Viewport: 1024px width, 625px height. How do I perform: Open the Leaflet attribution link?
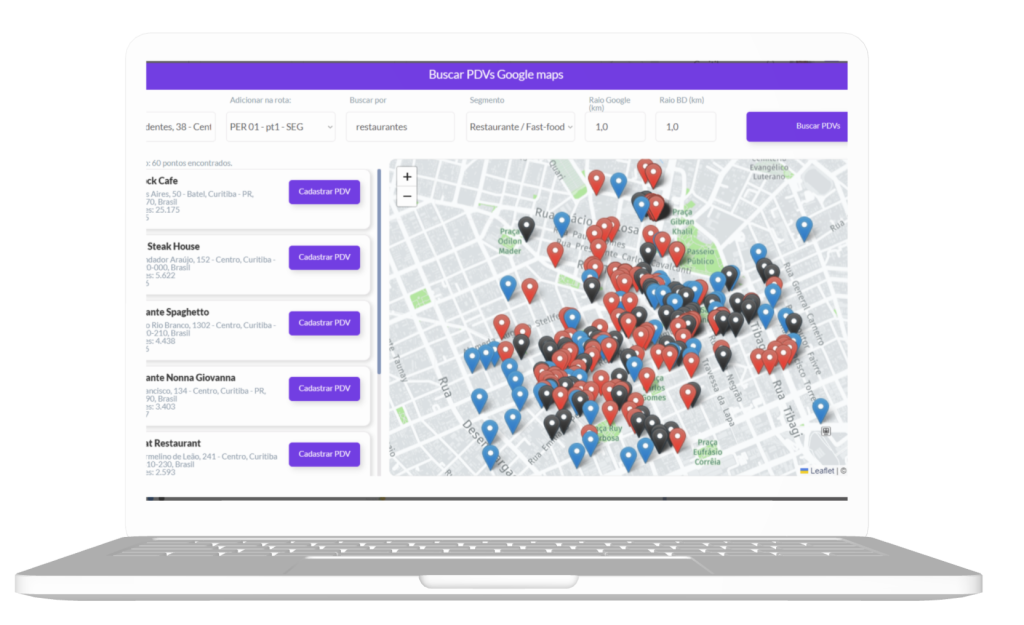pyautogui.click(x=821, y=470)
